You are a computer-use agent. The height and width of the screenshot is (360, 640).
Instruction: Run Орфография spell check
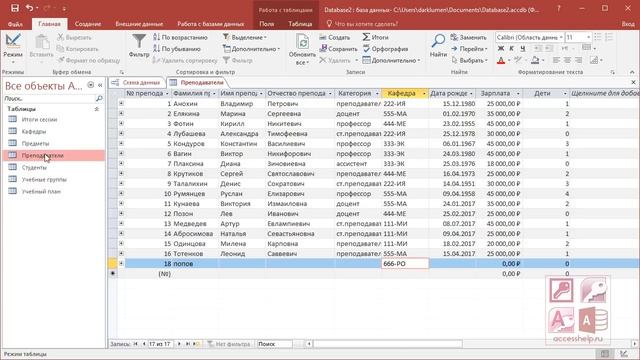pyautogui.click(x=385, y=49)
